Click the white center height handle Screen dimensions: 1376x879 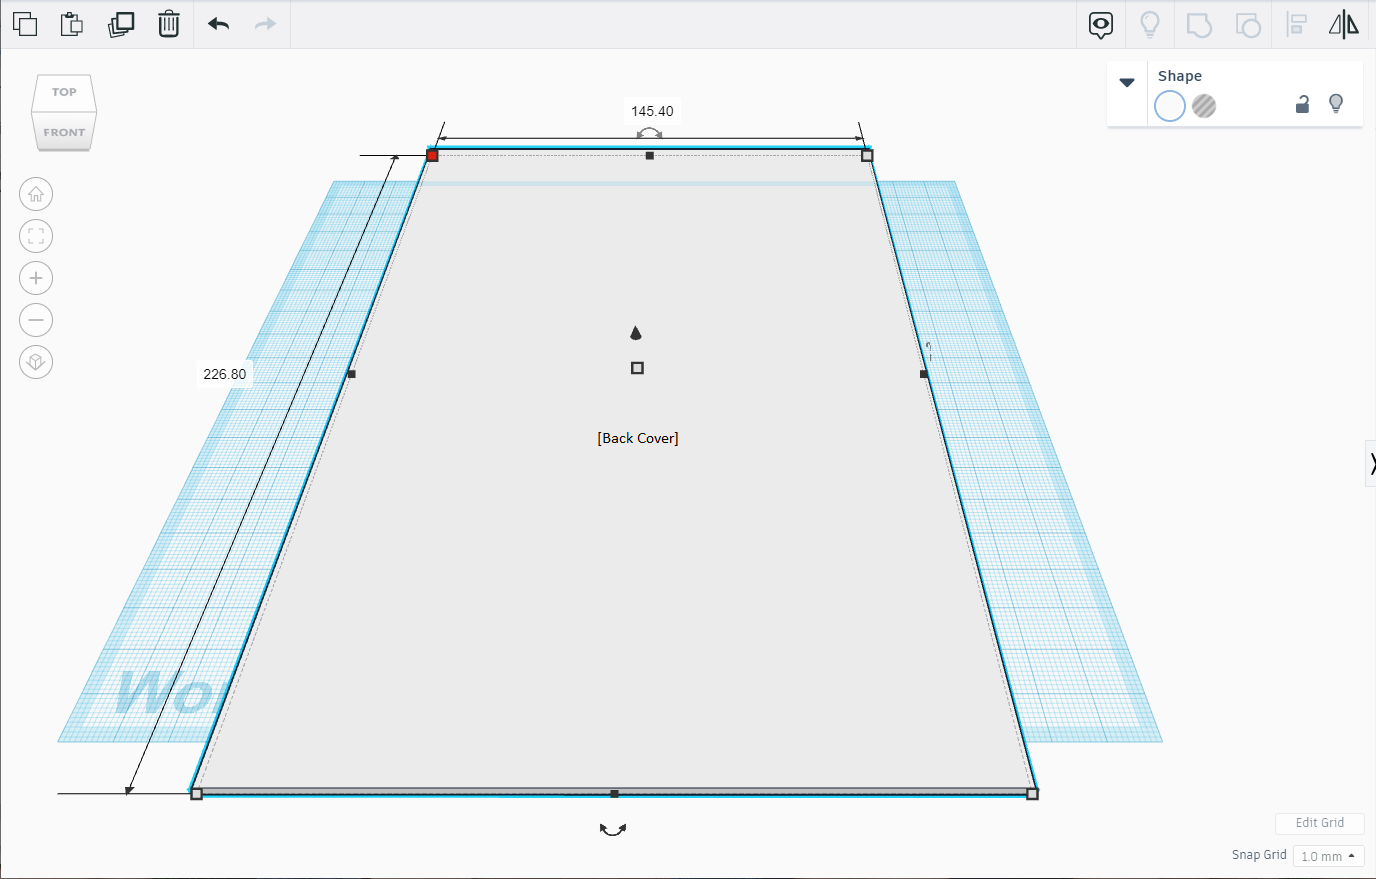click(x=637, y=368)
